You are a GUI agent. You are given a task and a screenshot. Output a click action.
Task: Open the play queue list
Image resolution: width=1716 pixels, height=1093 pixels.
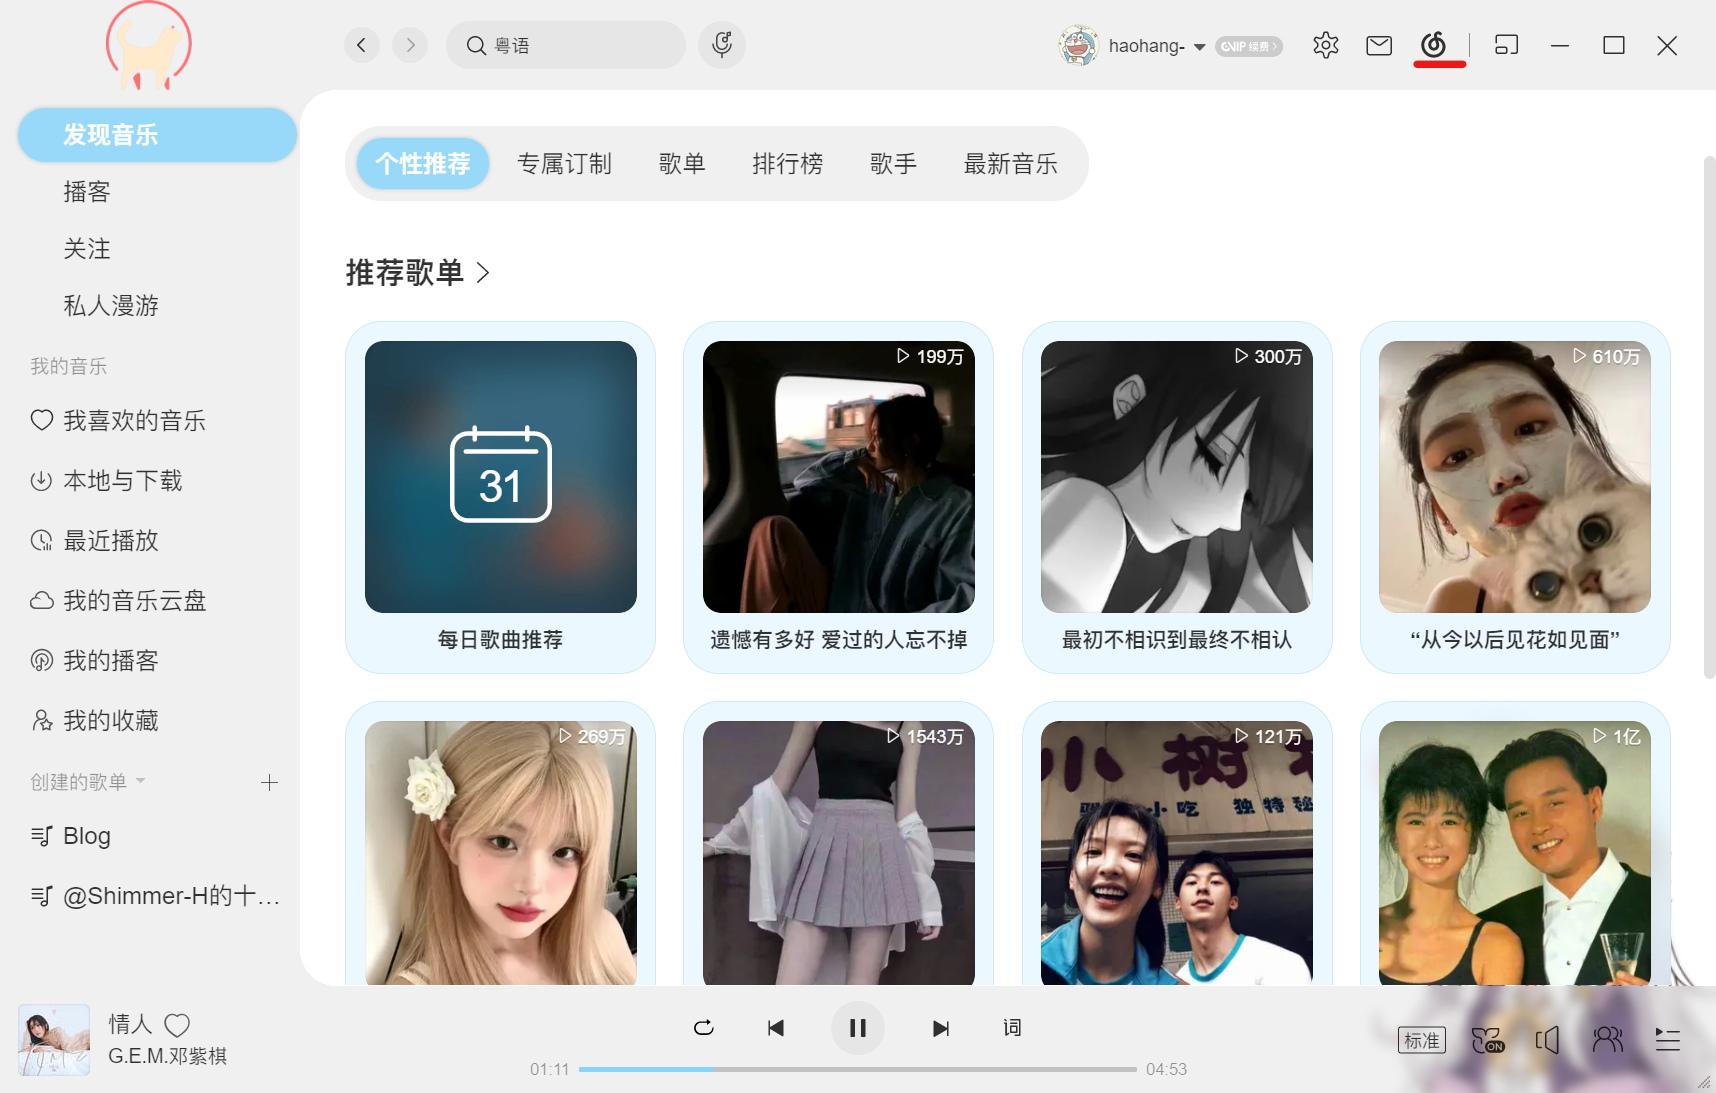pos(1667,1040)
